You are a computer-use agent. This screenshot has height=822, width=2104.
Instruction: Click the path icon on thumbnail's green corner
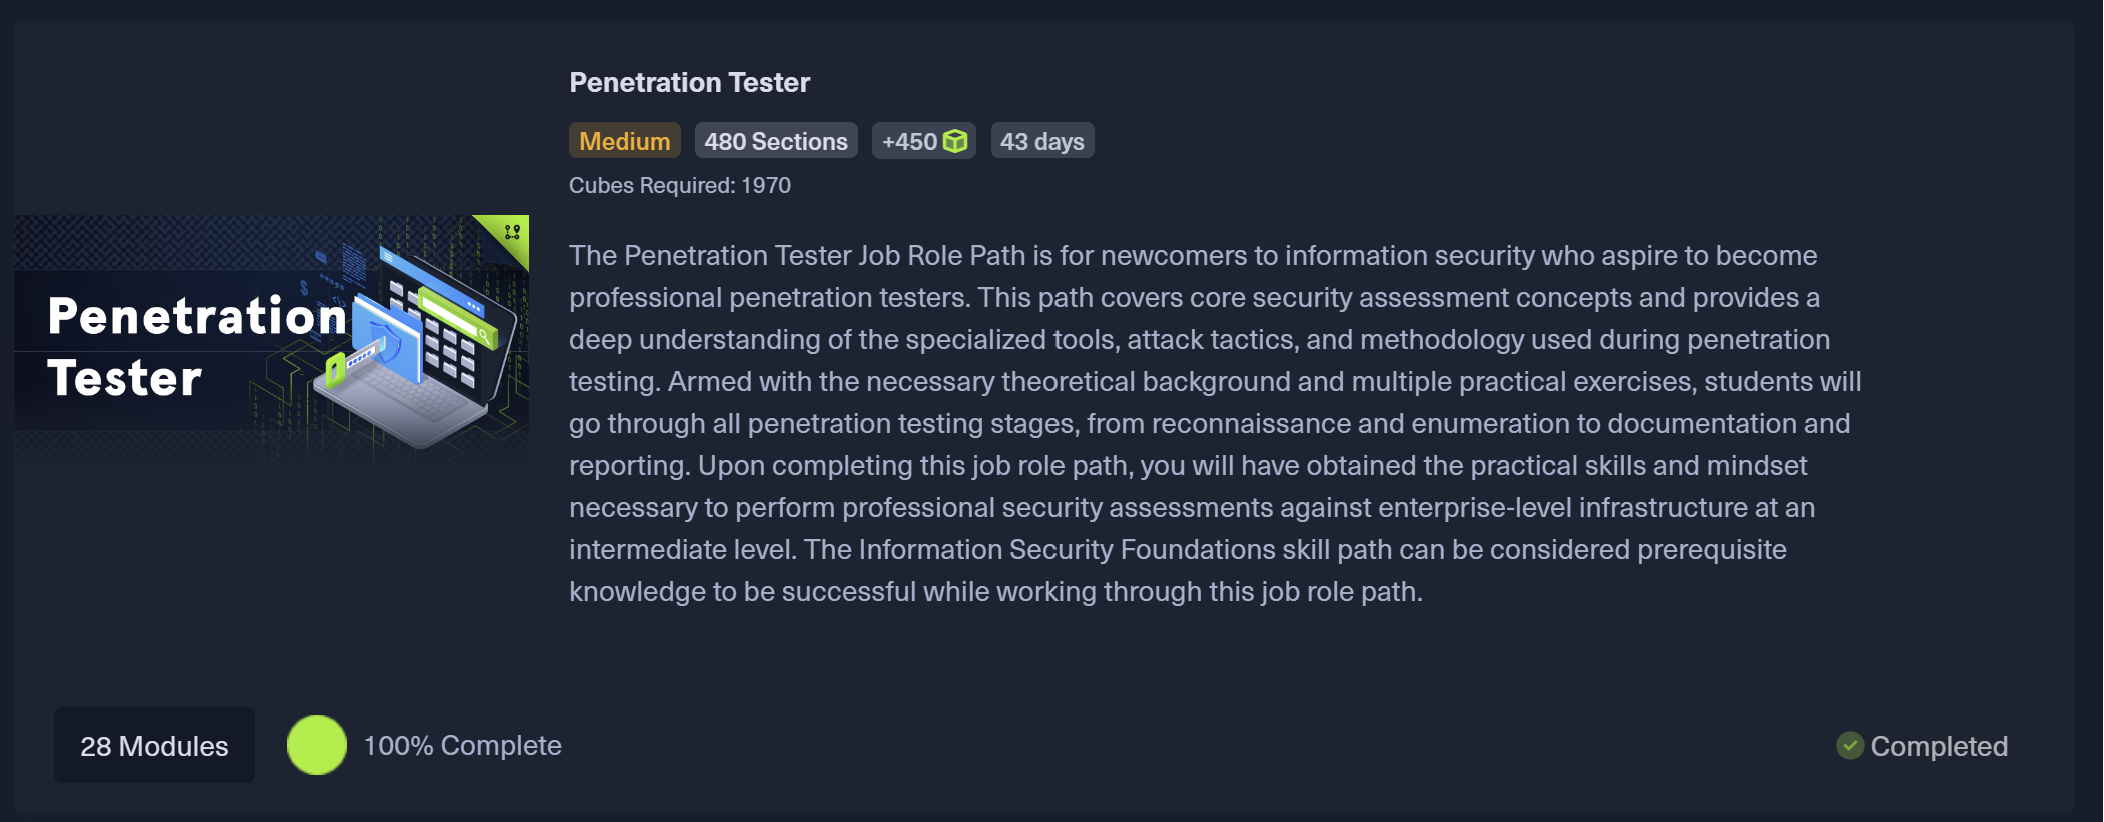coord(512,232)
